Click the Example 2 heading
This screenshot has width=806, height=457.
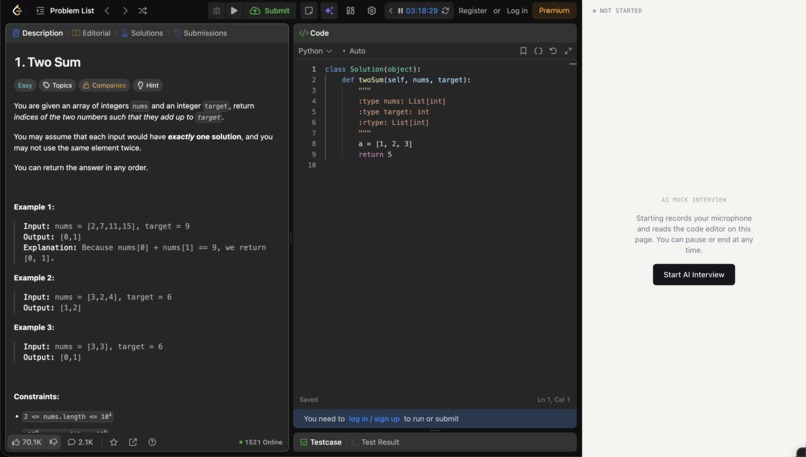34,278
